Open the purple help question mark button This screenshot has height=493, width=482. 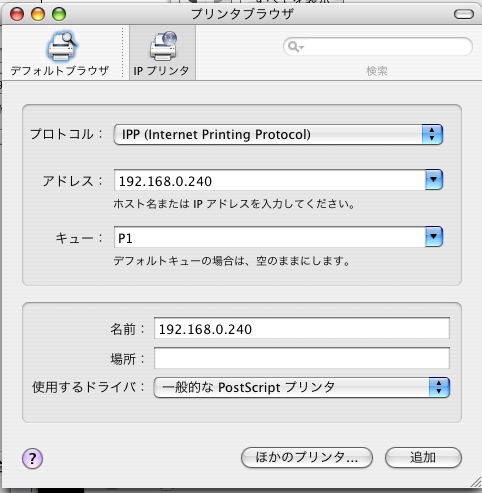pos(32,458)
